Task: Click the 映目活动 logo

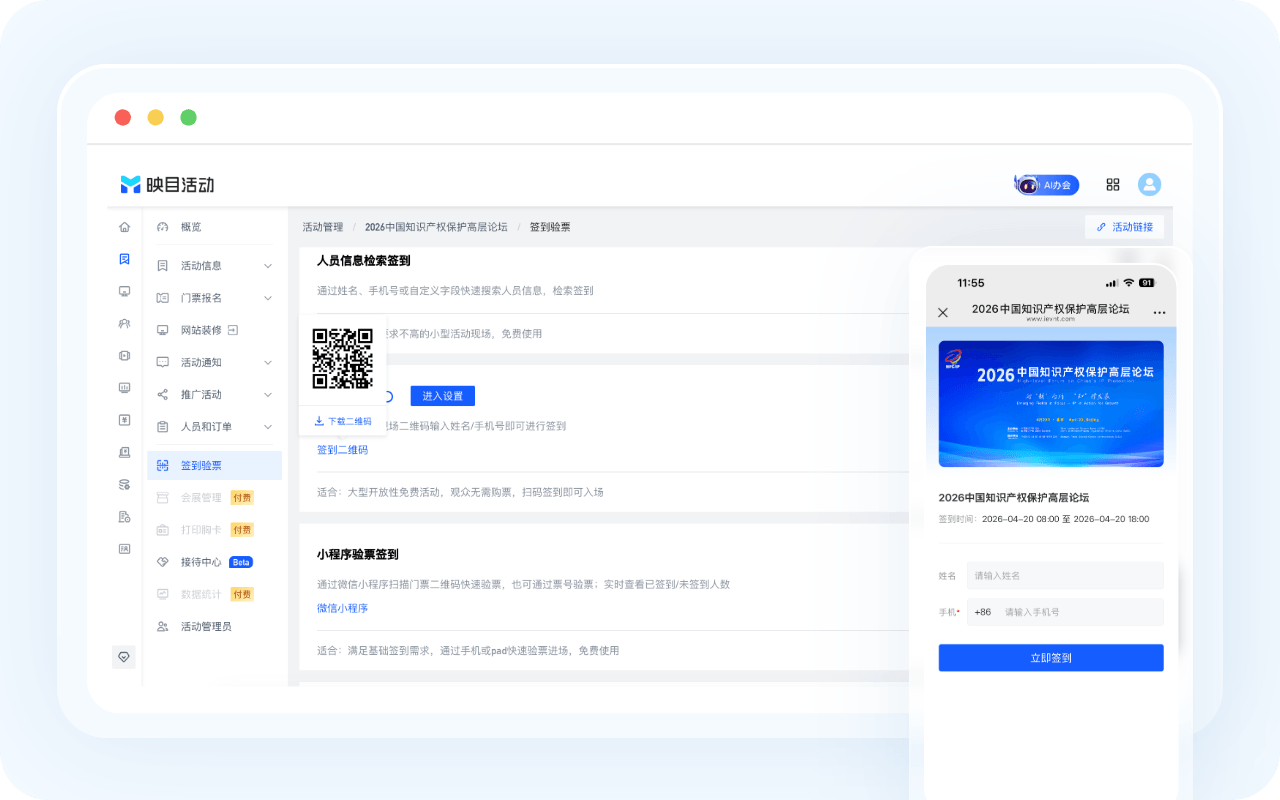Action: [x=167, y=184]
